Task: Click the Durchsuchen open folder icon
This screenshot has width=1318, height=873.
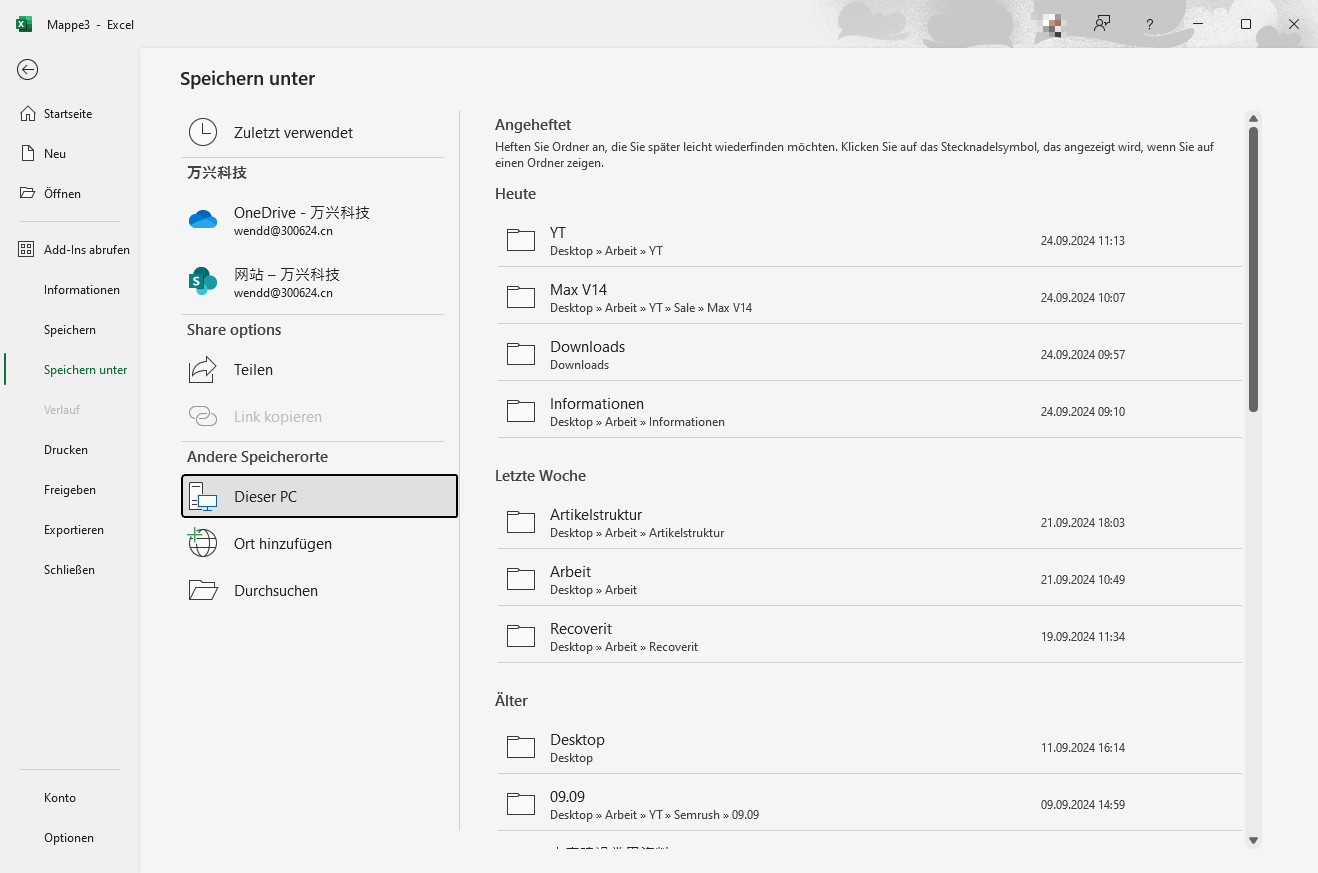Action: [203, 590]
